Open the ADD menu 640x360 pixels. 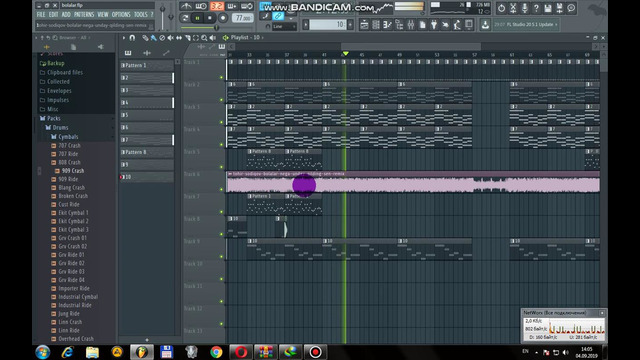coord(66,14)
